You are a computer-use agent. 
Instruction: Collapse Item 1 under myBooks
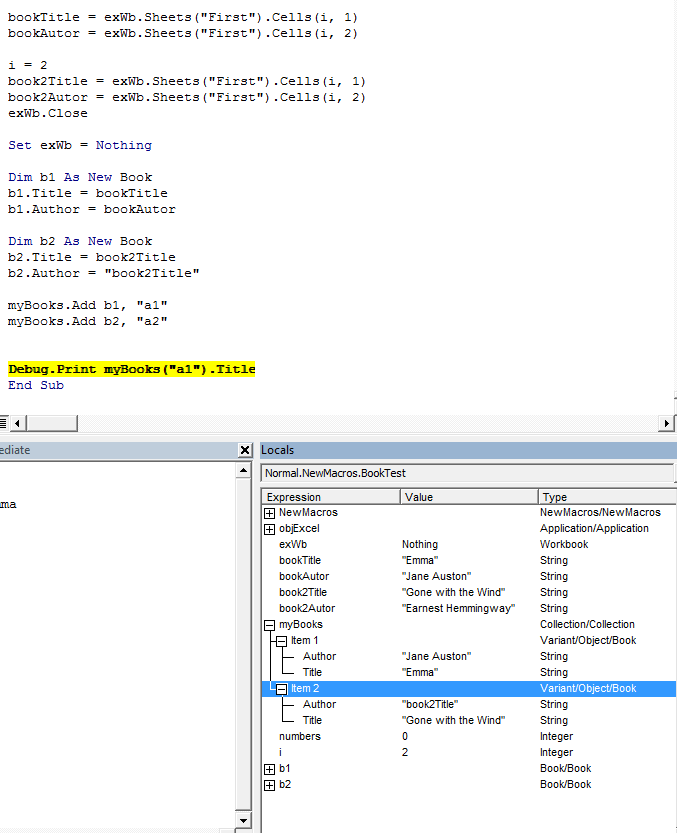pyautogui.click(x=282, y=641)
